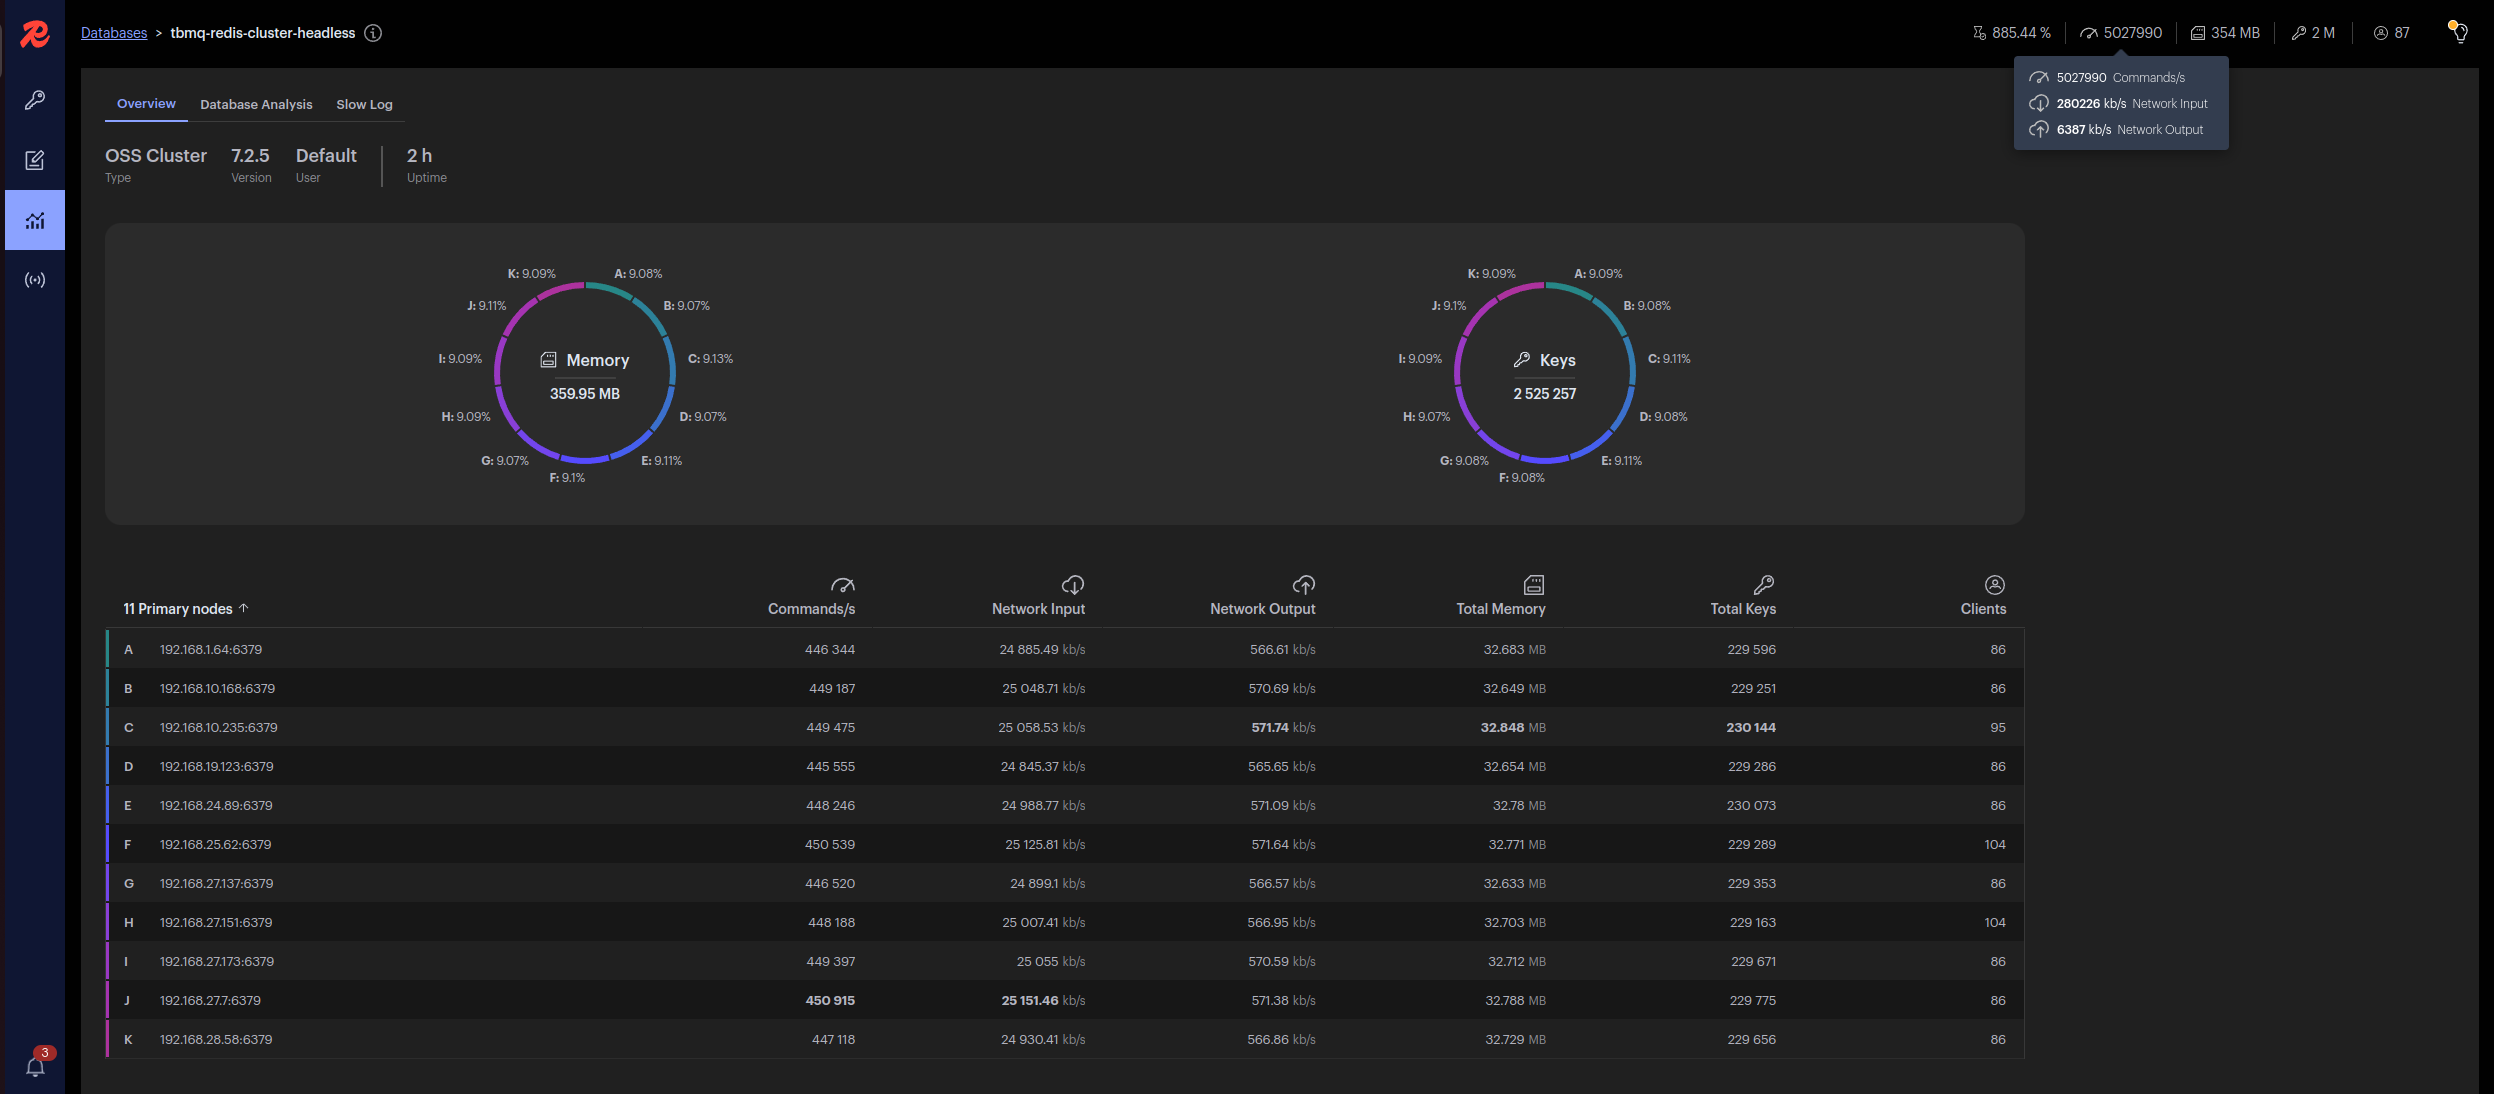
Task: Sort by Network Input column header
Action: tap(1038, 609)
